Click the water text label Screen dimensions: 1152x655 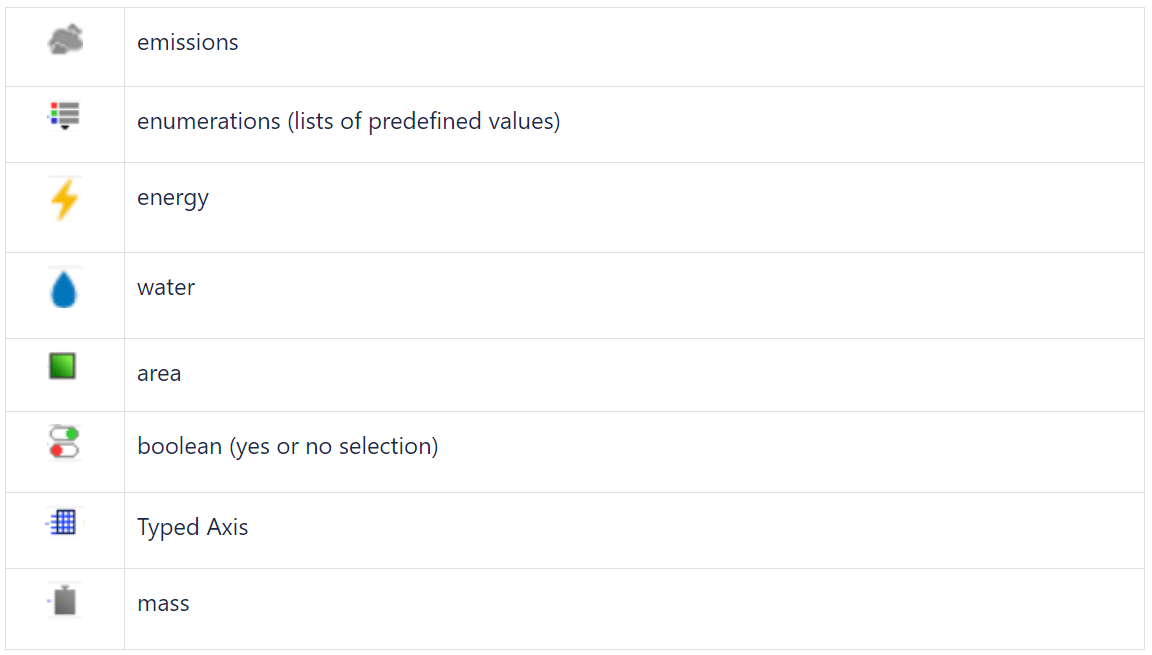tap(166, 287)
